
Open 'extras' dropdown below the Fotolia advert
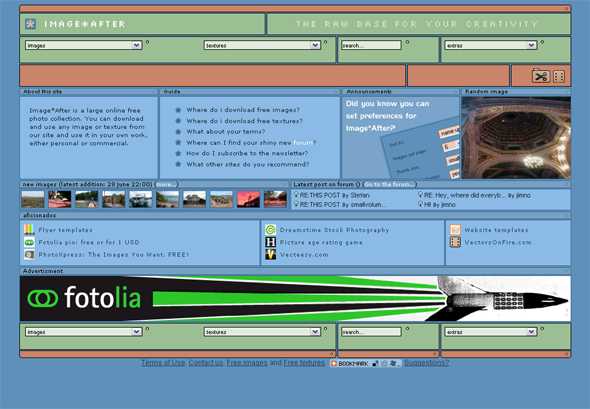tap(491, 332)
